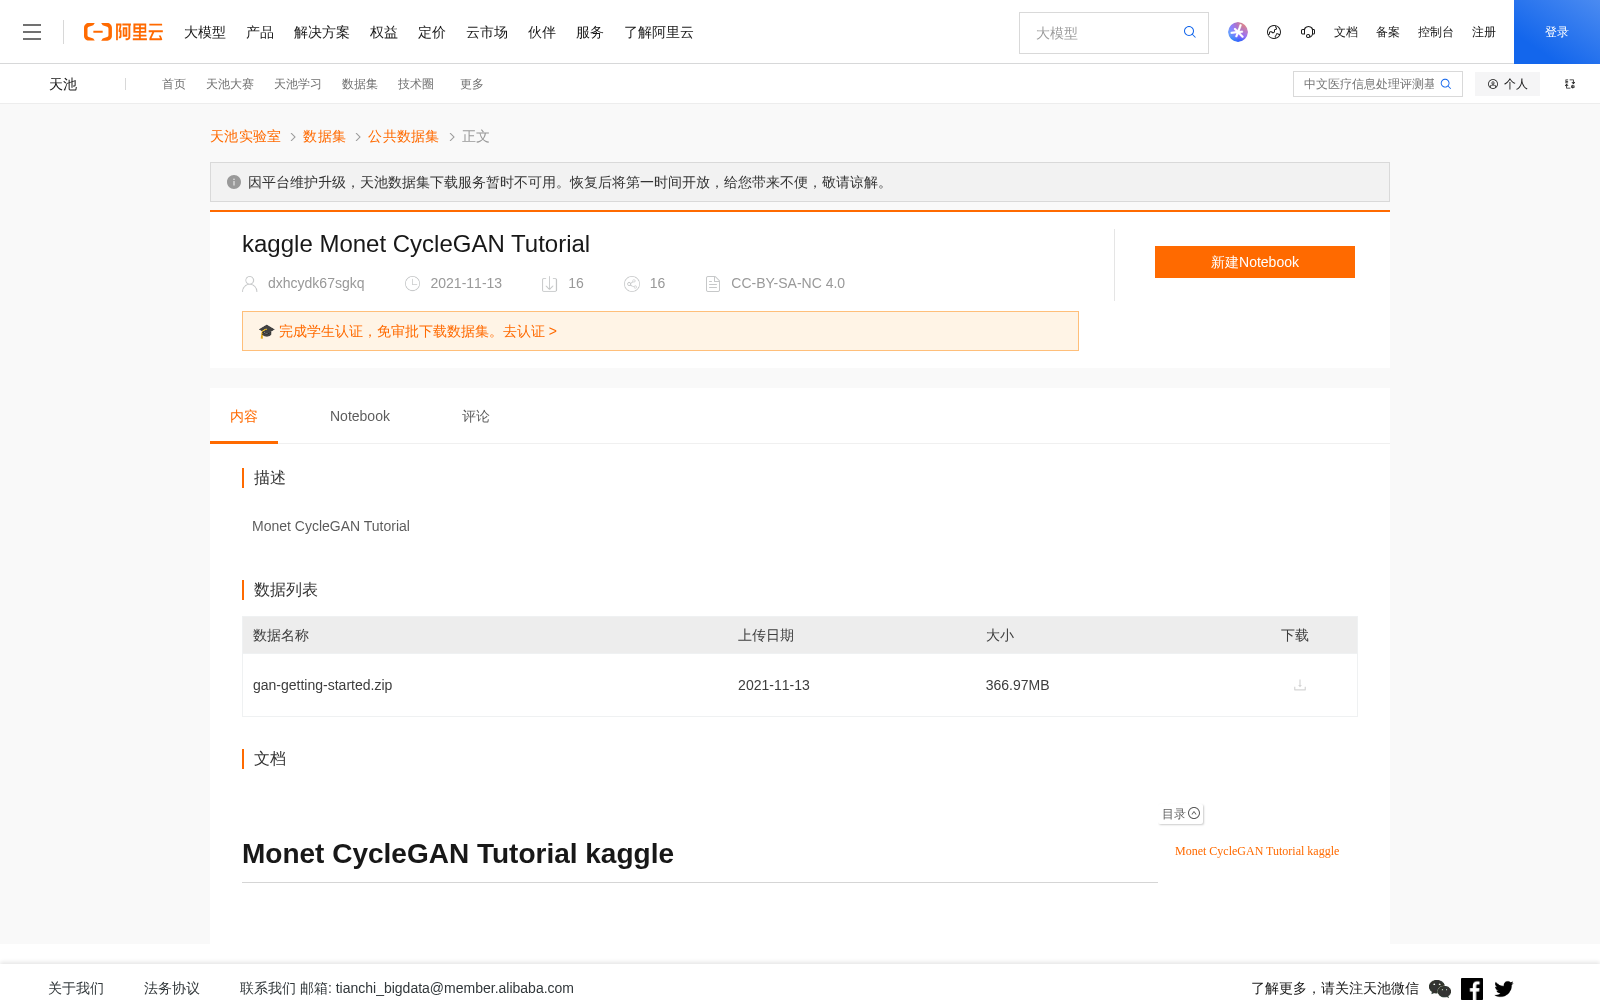Click the student certification 去认证 banner
1600x1000 pixels.
coord(660,331)
